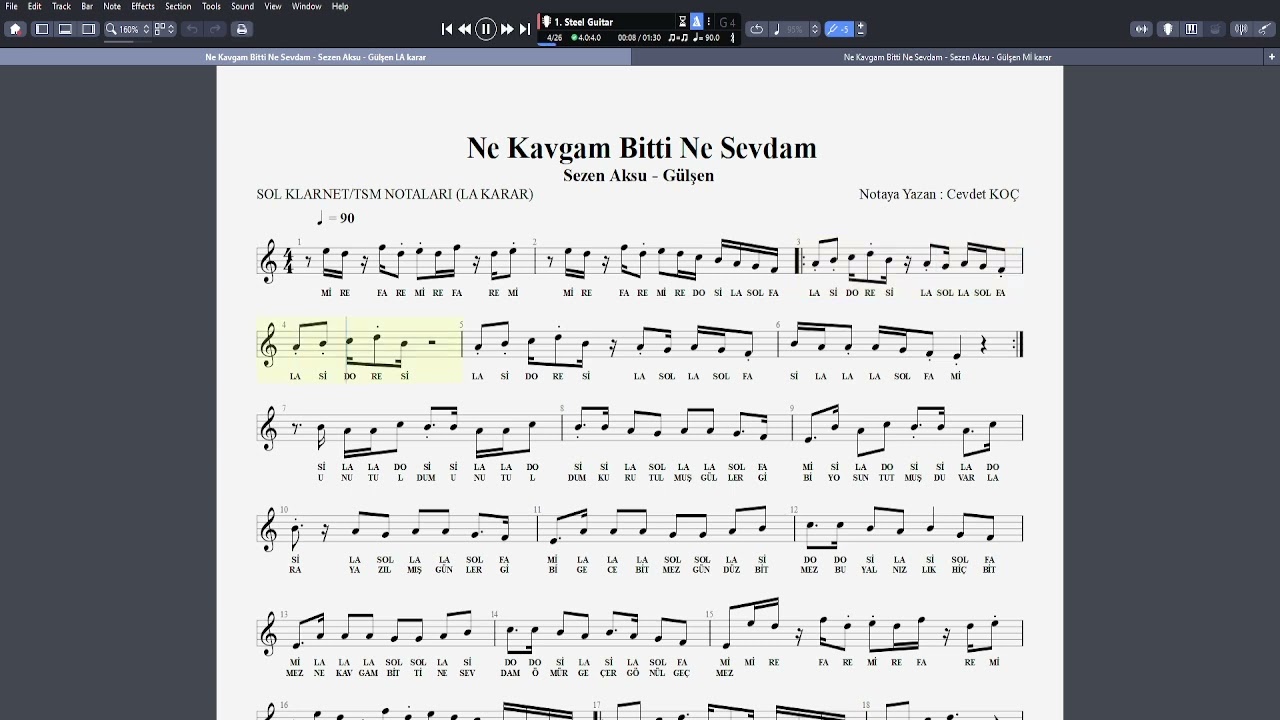Jump to the last bar
This screenshot has width=1280, height=720.
point(525,29)
